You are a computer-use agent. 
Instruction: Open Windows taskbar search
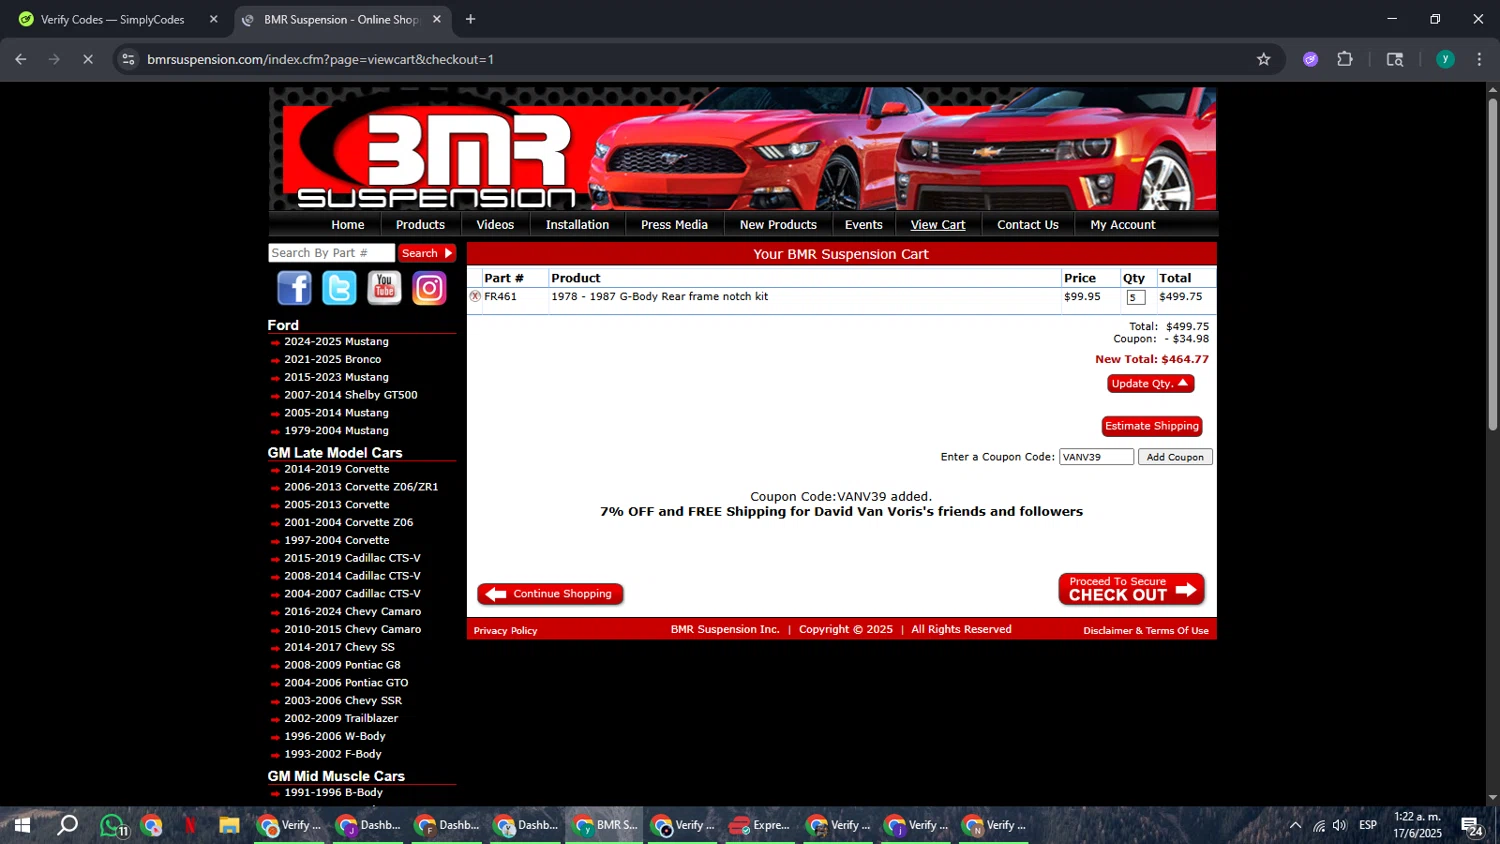click(x=67, y=825)
